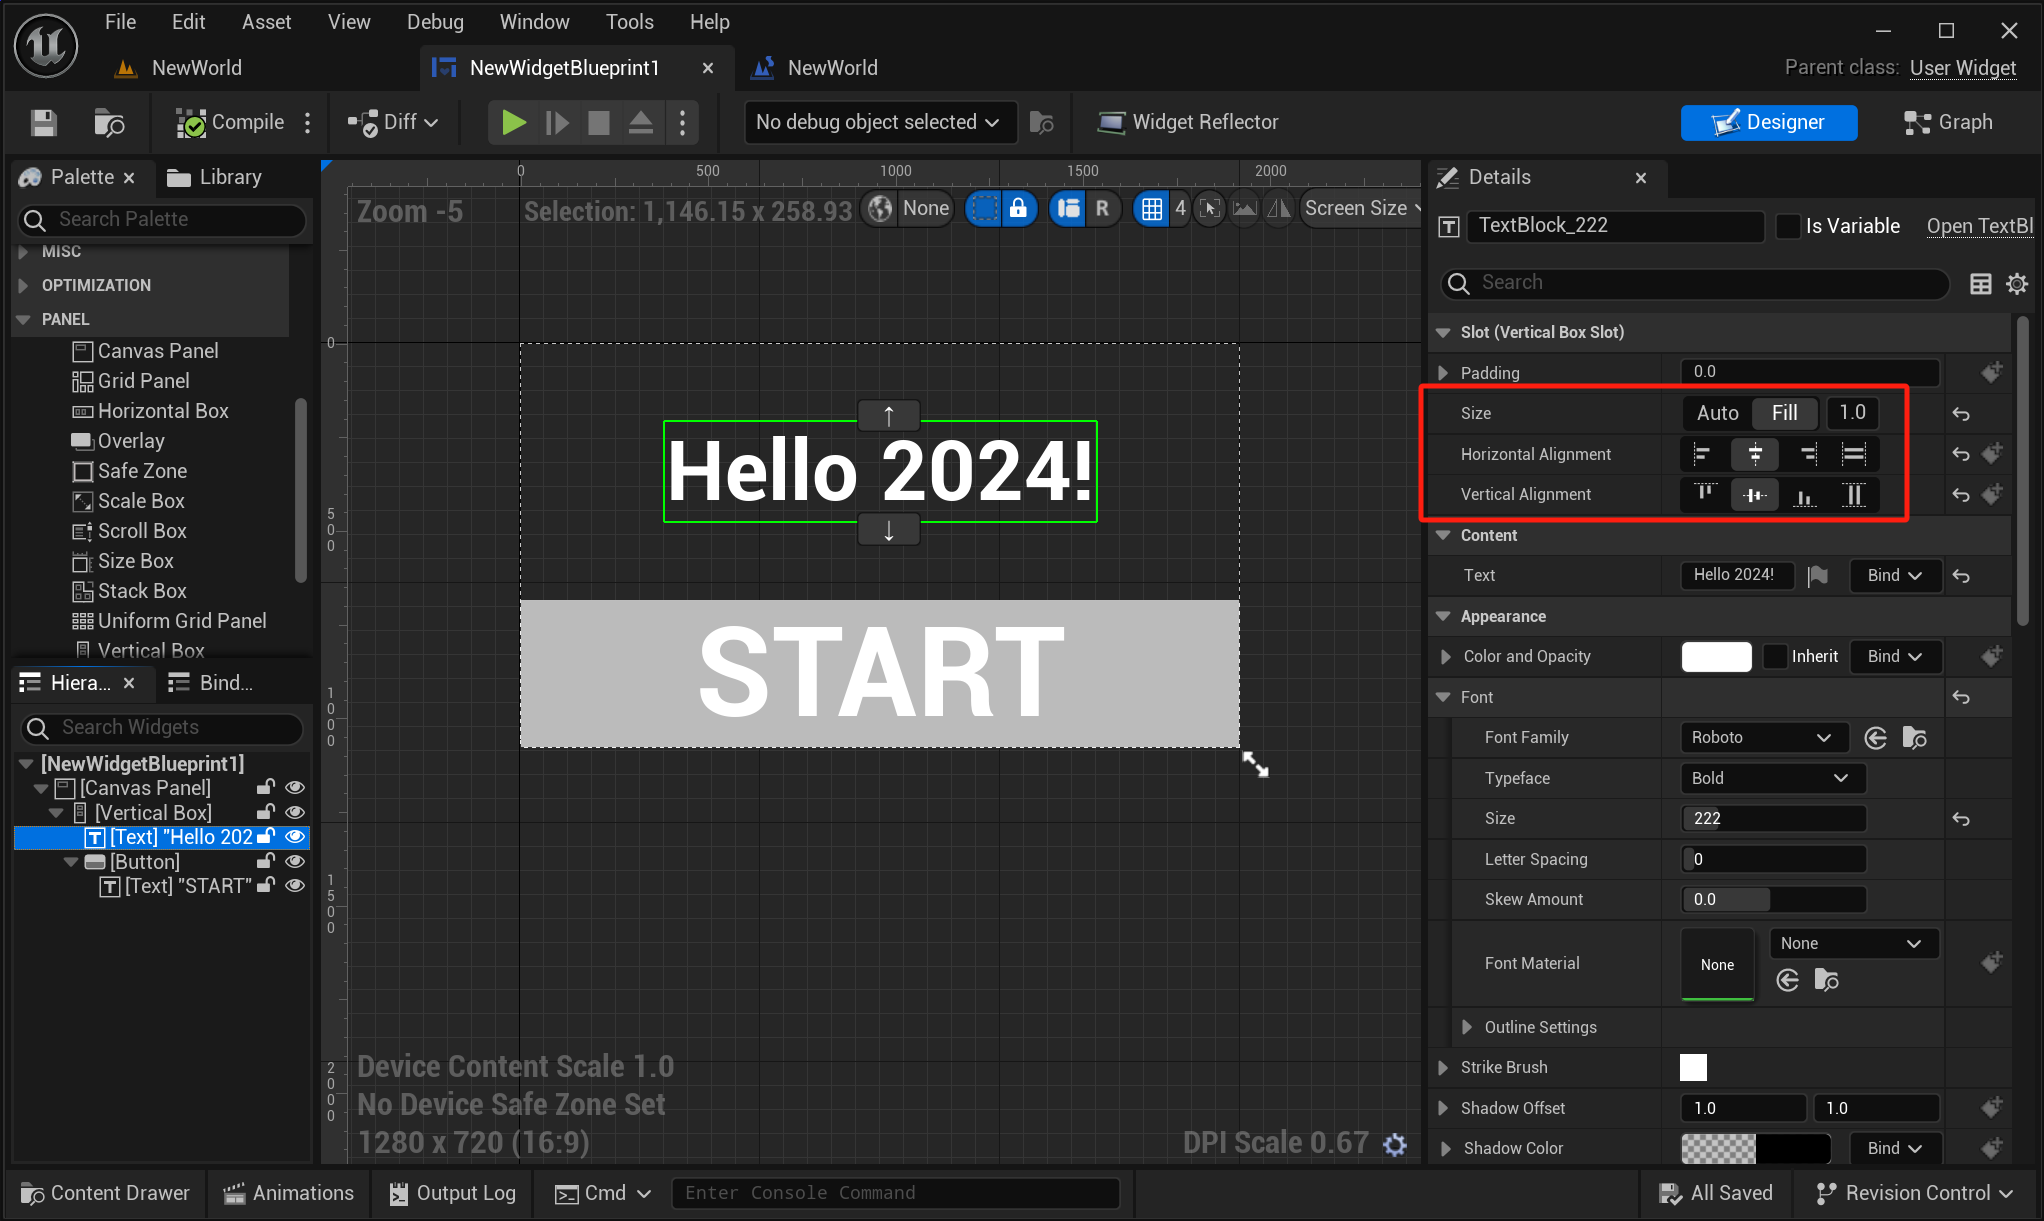Open the Diff dropdown

[x=393, y=122]
